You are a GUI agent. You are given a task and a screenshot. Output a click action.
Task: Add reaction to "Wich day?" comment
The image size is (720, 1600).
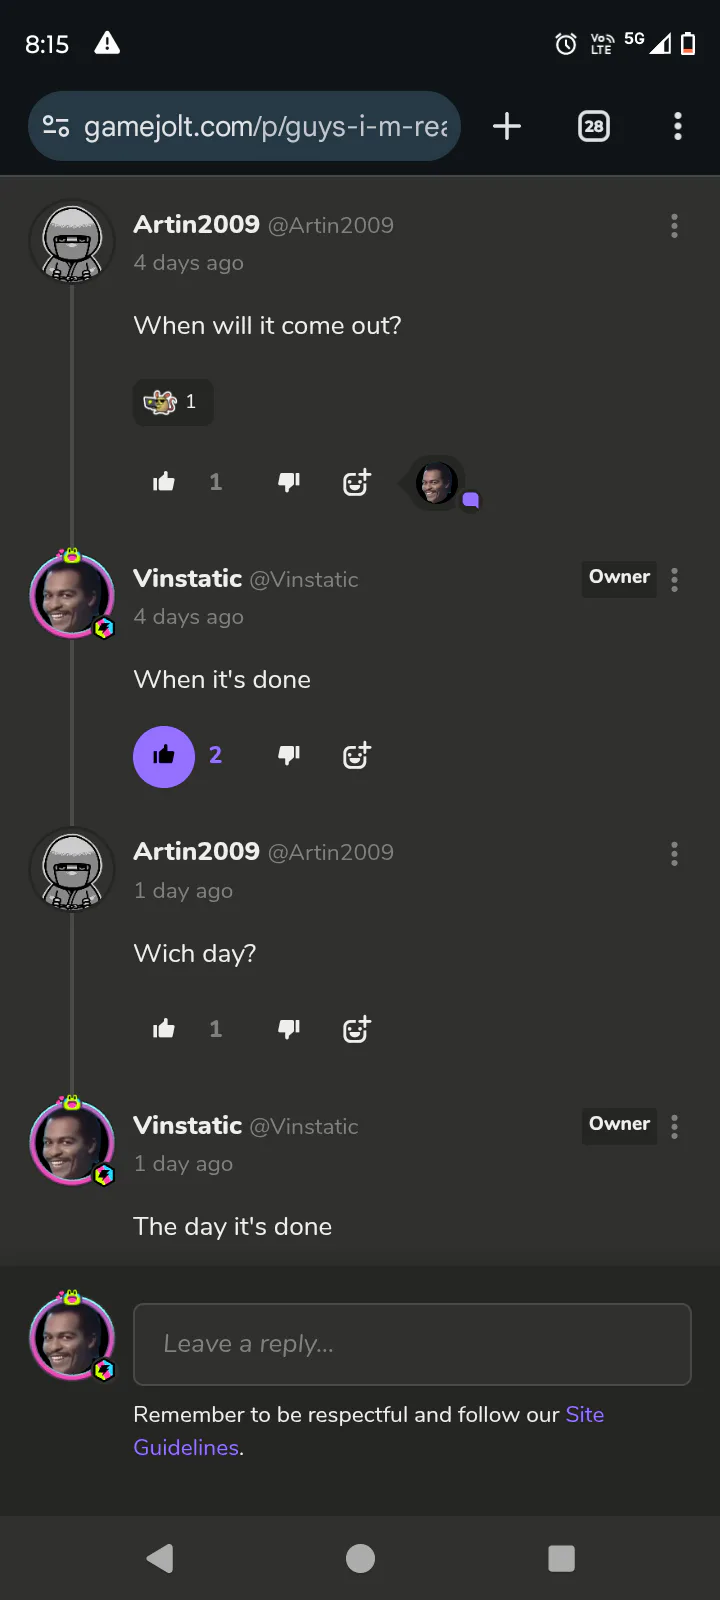tap(357, 1029)
